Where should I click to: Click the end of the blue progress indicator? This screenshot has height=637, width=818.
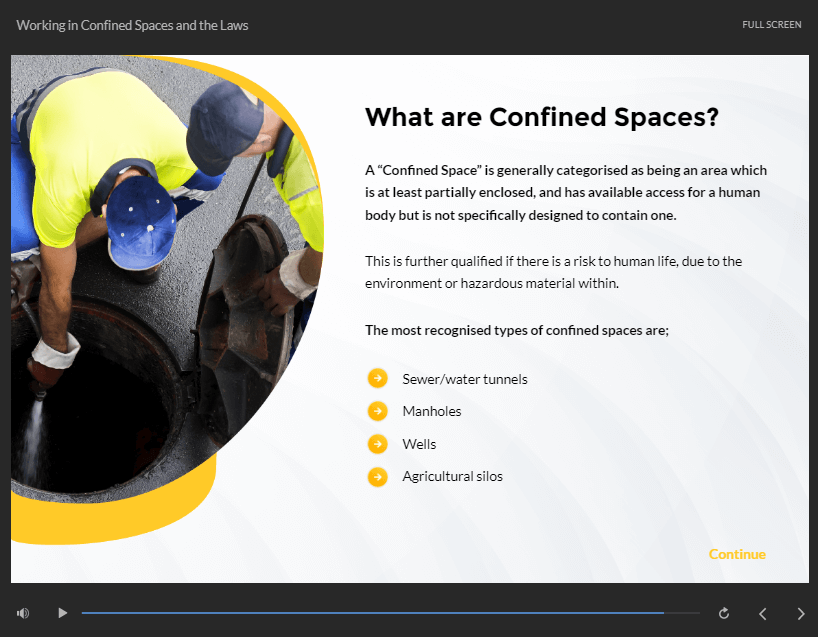[662, 611]
